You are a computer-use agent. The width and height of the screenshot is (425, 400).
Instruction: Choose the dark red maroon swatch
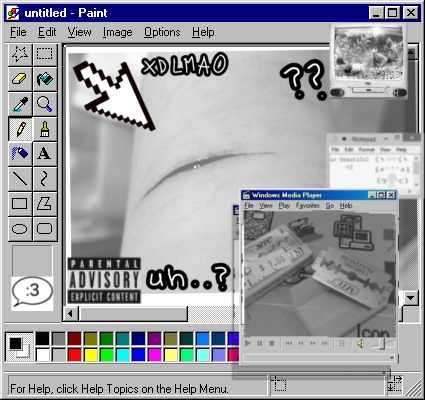[x=75, y=339]
